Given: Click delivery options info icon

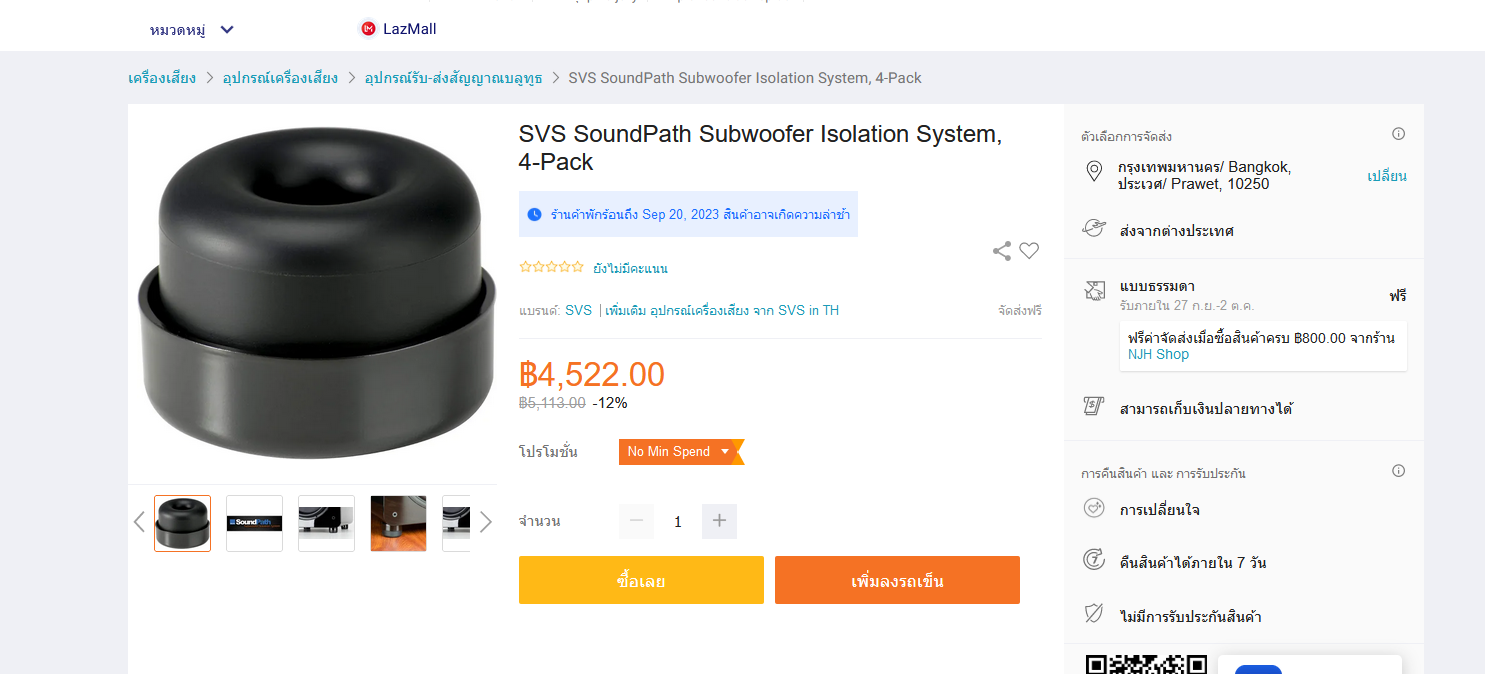Looking at the screenshot, I should tap(1398, 134).
